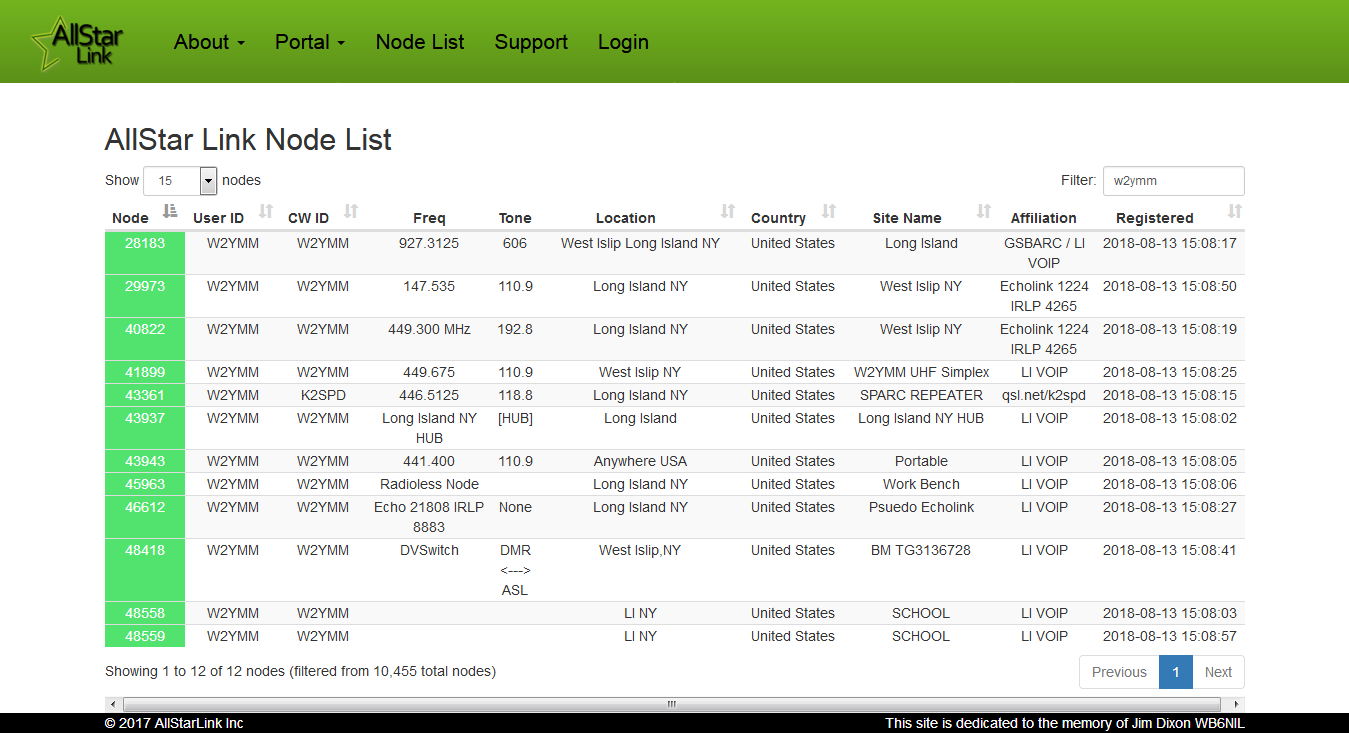Open node 46612
1349x733 pixels.
point(145,507)
